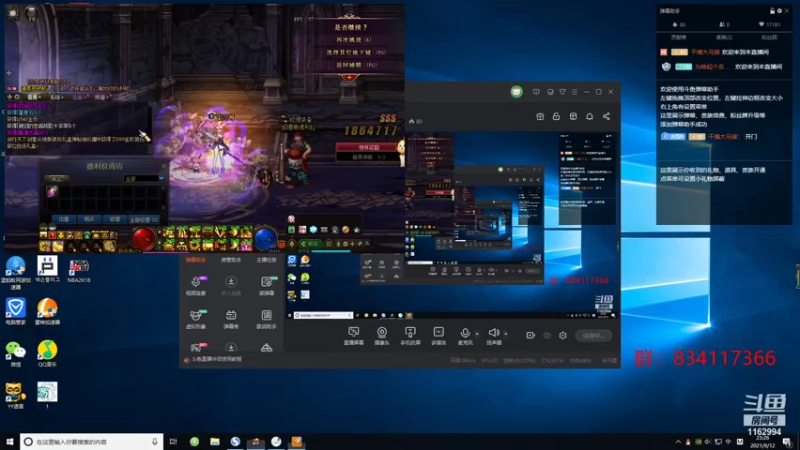Open the 全部 filter dropdown in shop
800x450 pixels.
(144, 179)
